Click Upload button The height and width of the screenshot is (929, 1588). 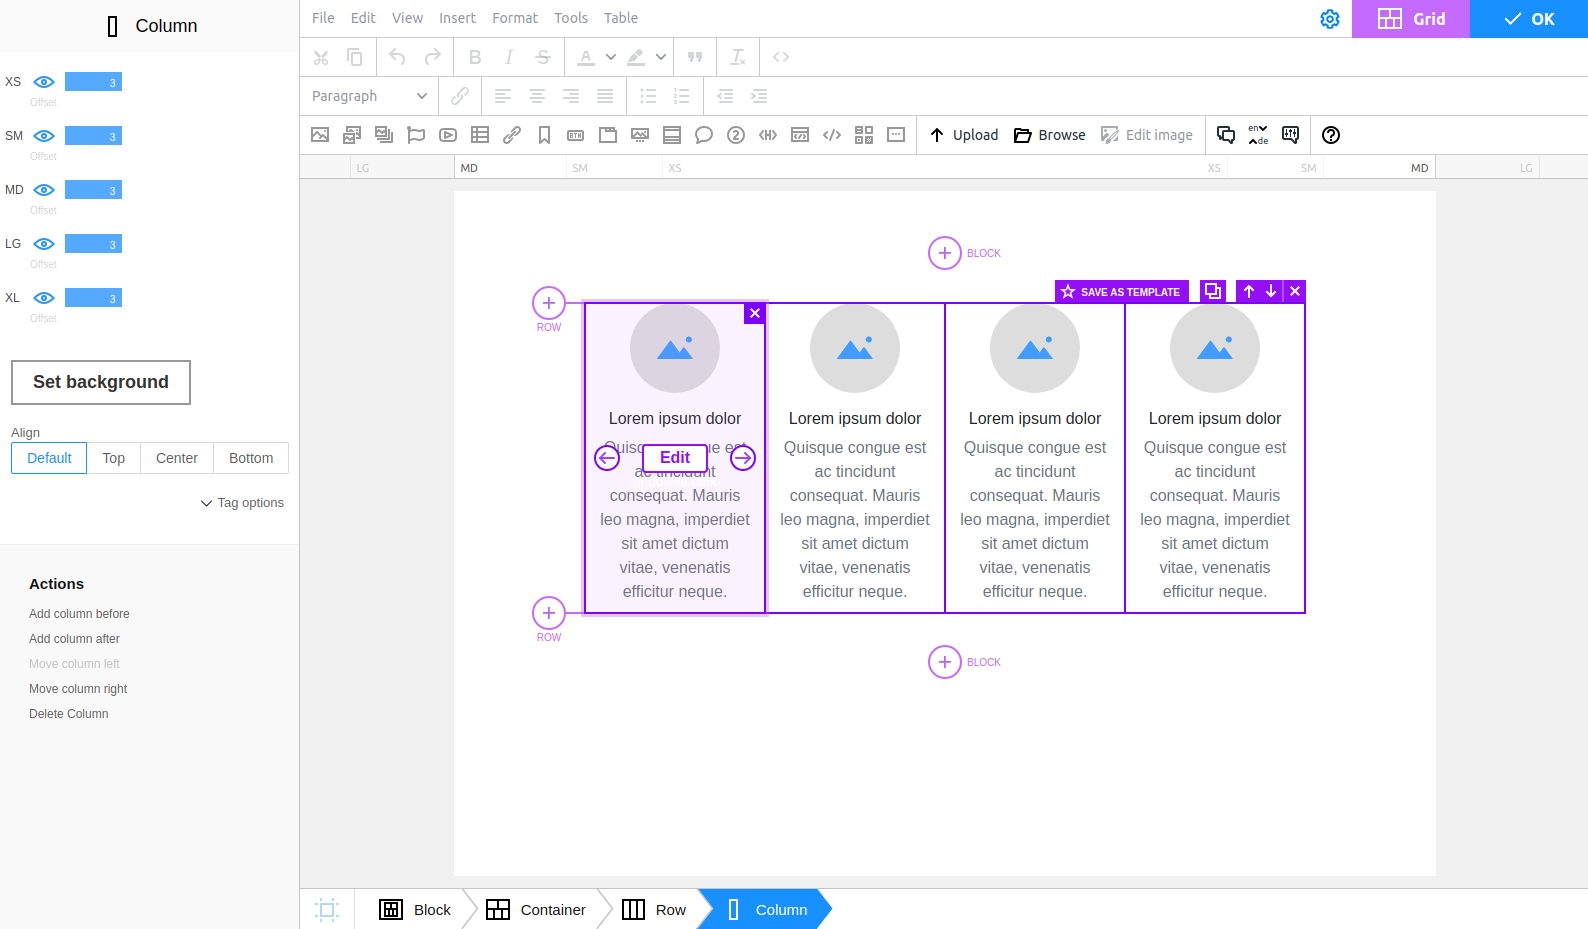coord(964,135)
